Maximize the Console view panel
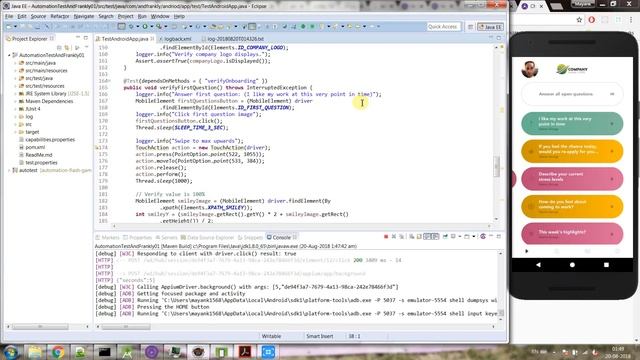 tap(498, 236)
